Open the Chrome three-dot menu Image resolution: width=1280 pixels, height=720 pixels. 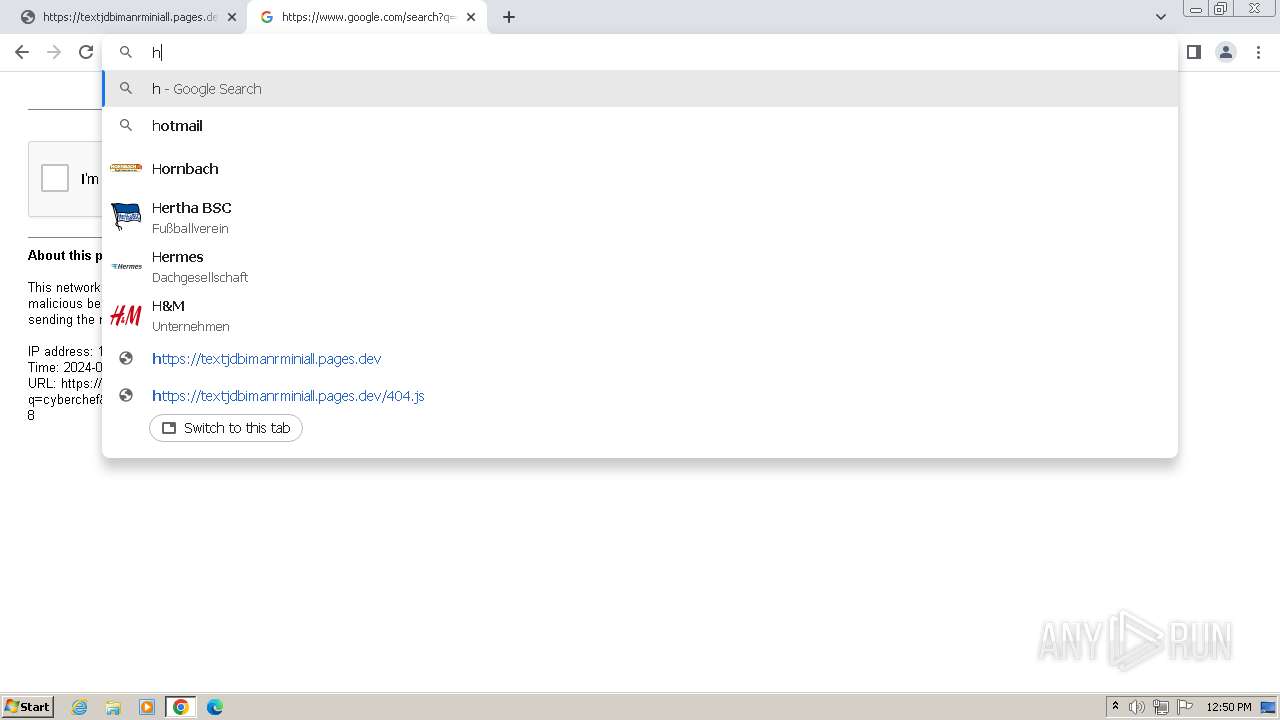coord(1259,52)
